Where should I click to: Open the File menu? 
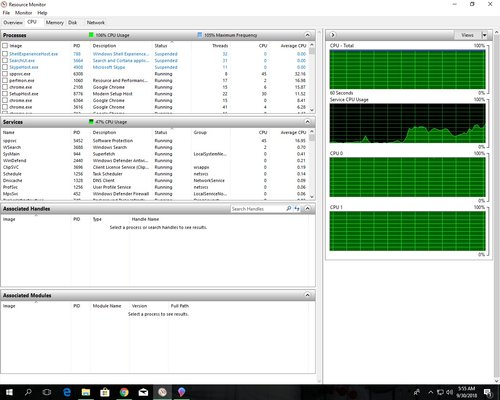pyautogui.click(x=6, y=13)
